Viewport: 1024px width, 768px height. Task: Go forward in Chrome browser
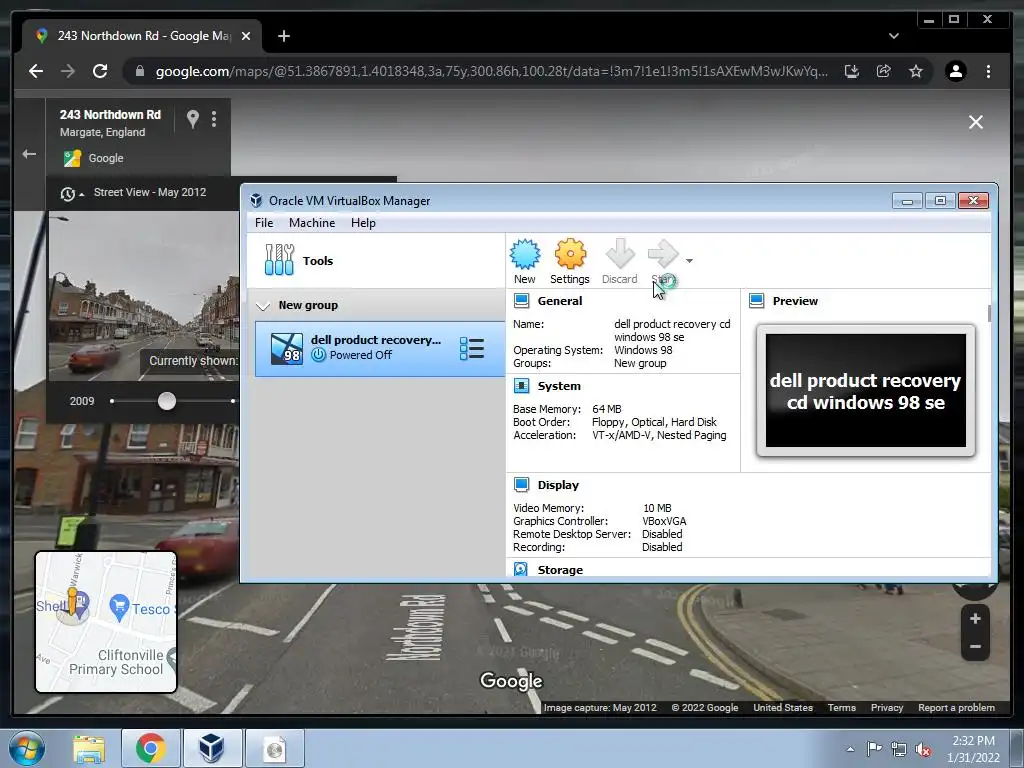point(68,71)
